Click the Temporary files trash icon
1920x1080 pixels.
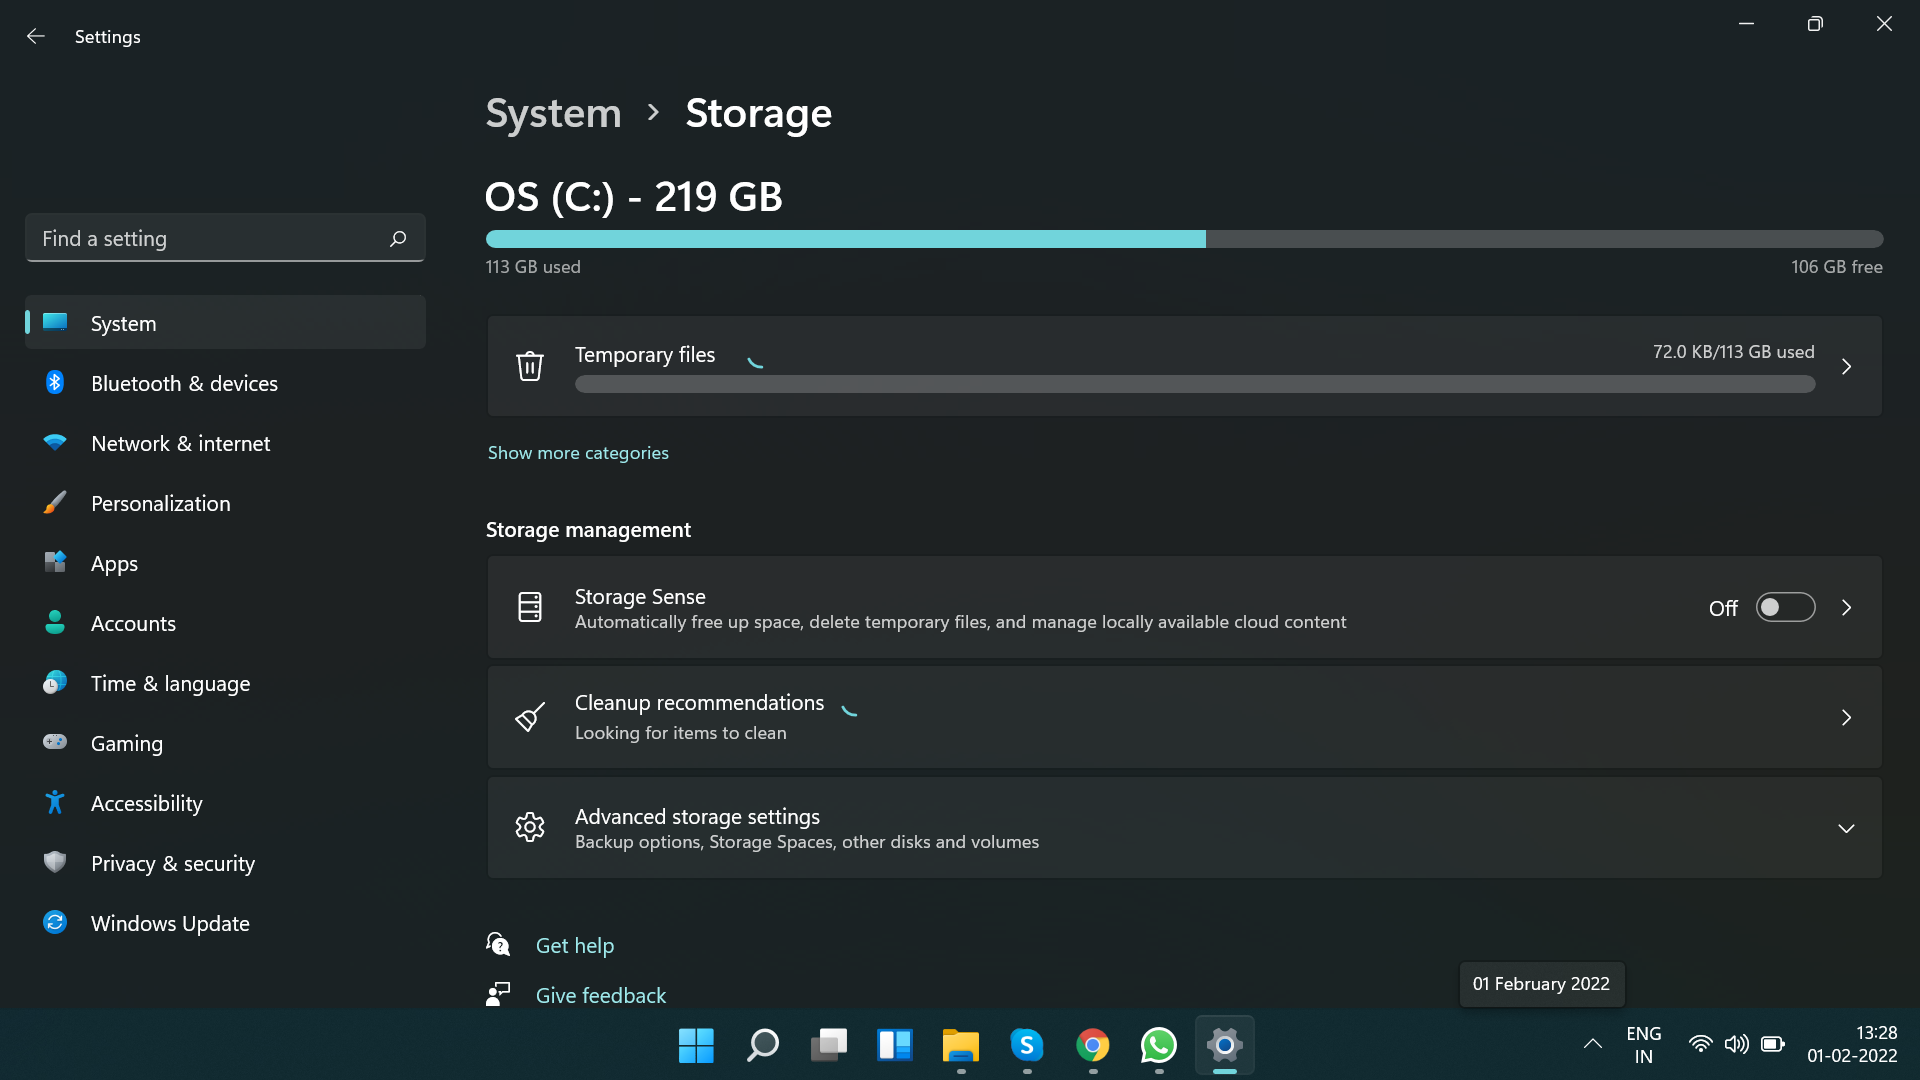530,366
